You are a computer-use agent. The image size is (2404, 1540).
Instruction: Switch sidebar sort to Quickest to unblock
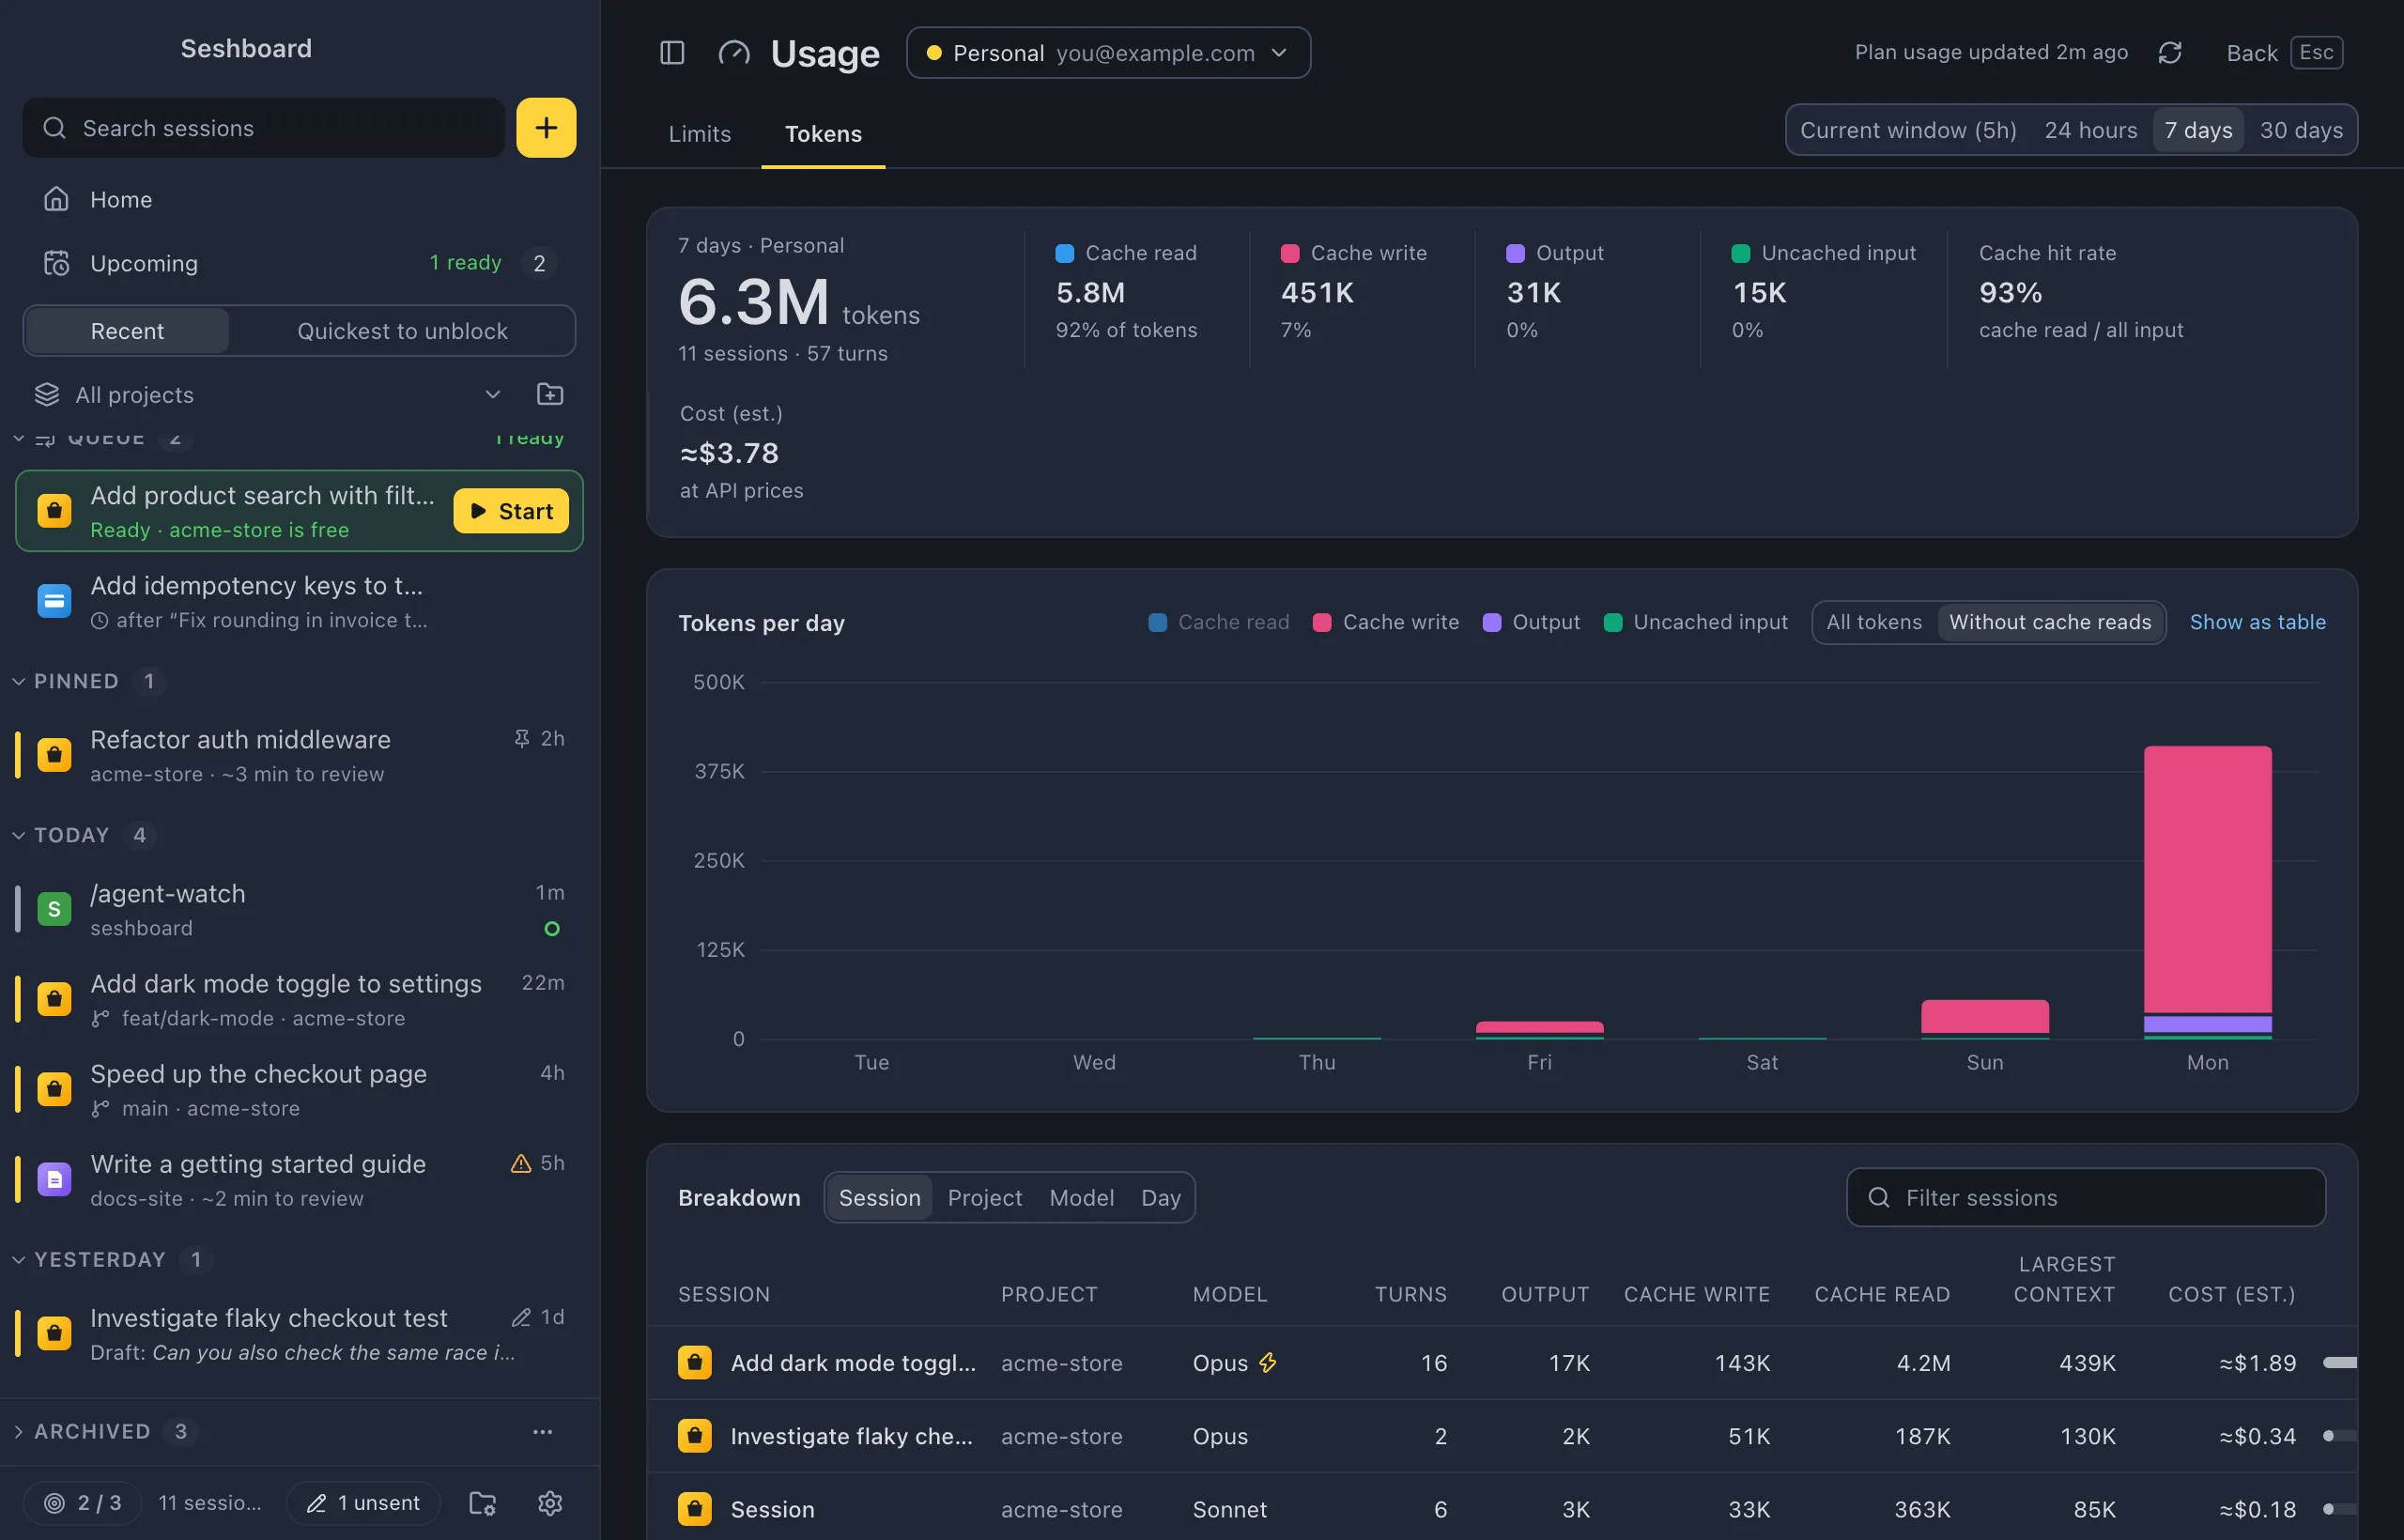click(x=402, y=331)
